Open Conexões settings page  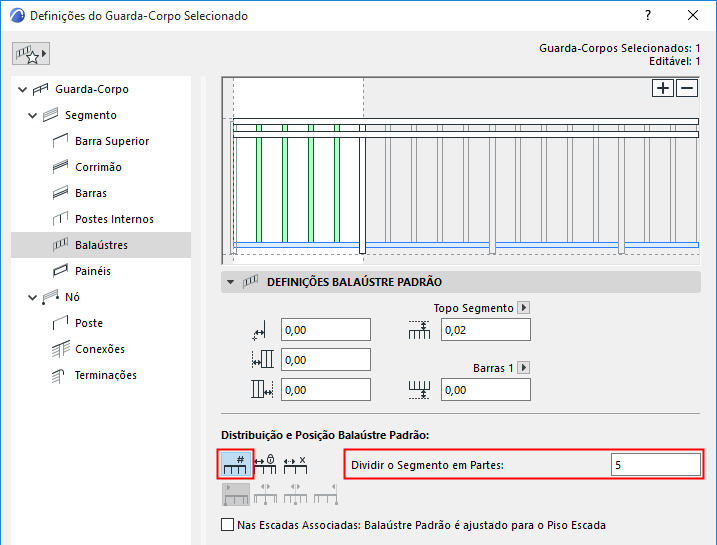pos(100,349)
